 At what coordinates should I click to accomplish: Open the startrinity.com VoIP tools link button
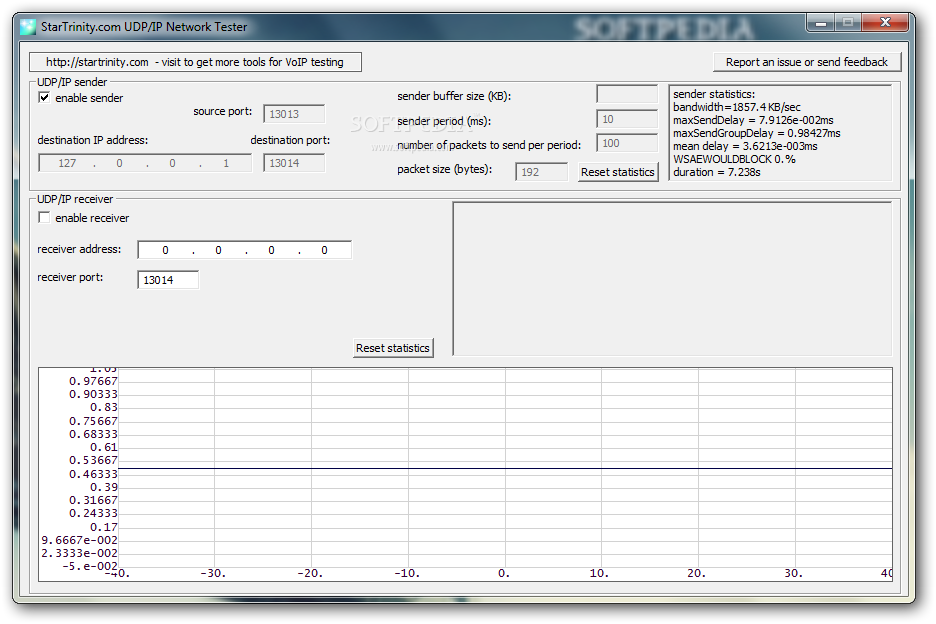[x=195, y=62]
